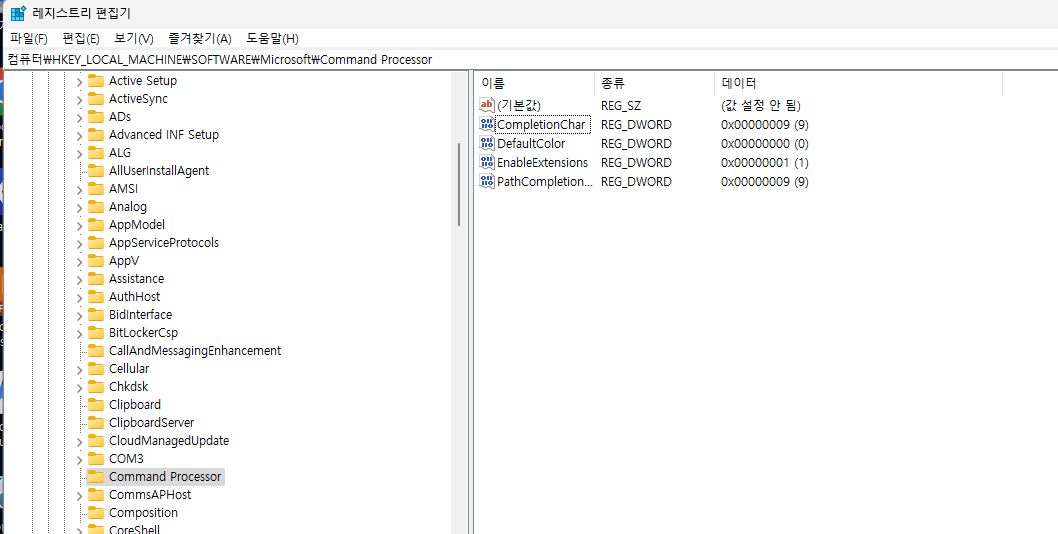
Task: Expand the CommsAPHost key
Action: point(79,495)
